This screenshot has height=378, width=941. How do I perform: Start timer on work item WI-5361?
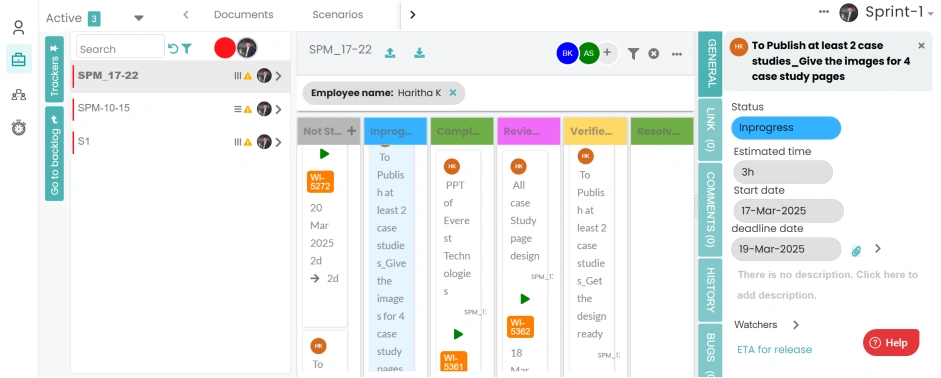tap(458, 334)
